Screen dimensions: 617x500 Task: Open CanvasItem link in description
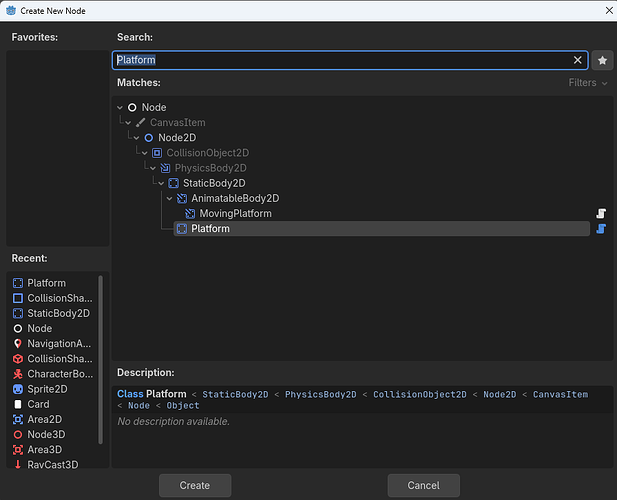(560, 394)
